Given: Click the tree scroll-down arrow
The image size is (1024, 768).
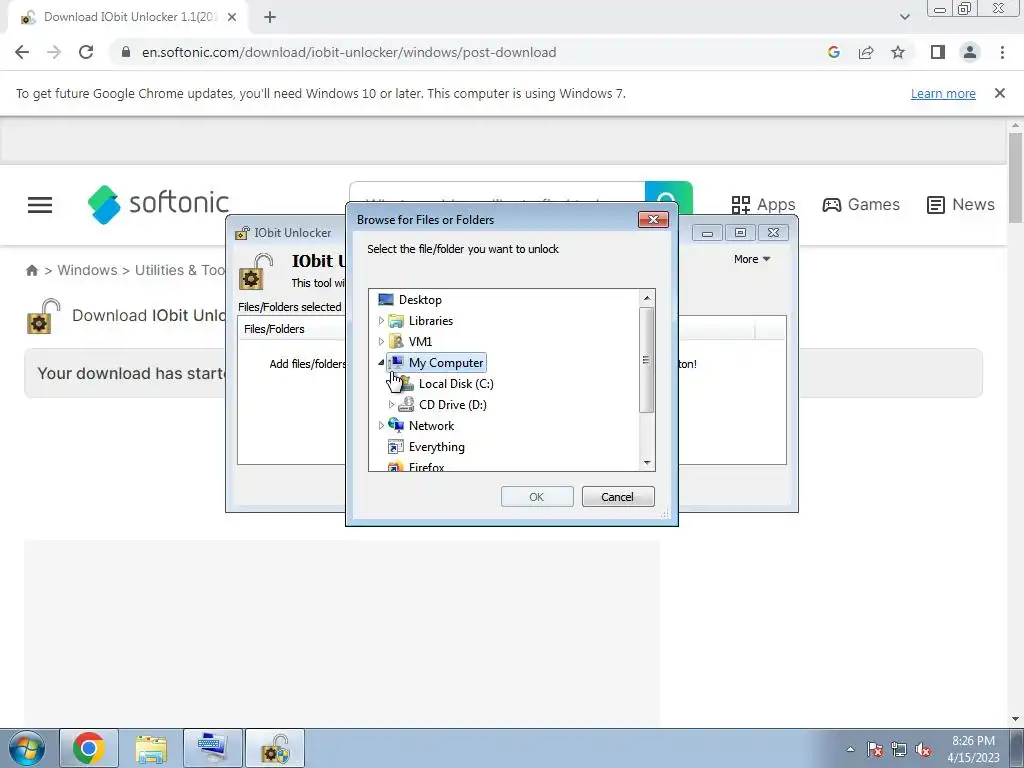Looking at the screenshot, I should [647, 462].
